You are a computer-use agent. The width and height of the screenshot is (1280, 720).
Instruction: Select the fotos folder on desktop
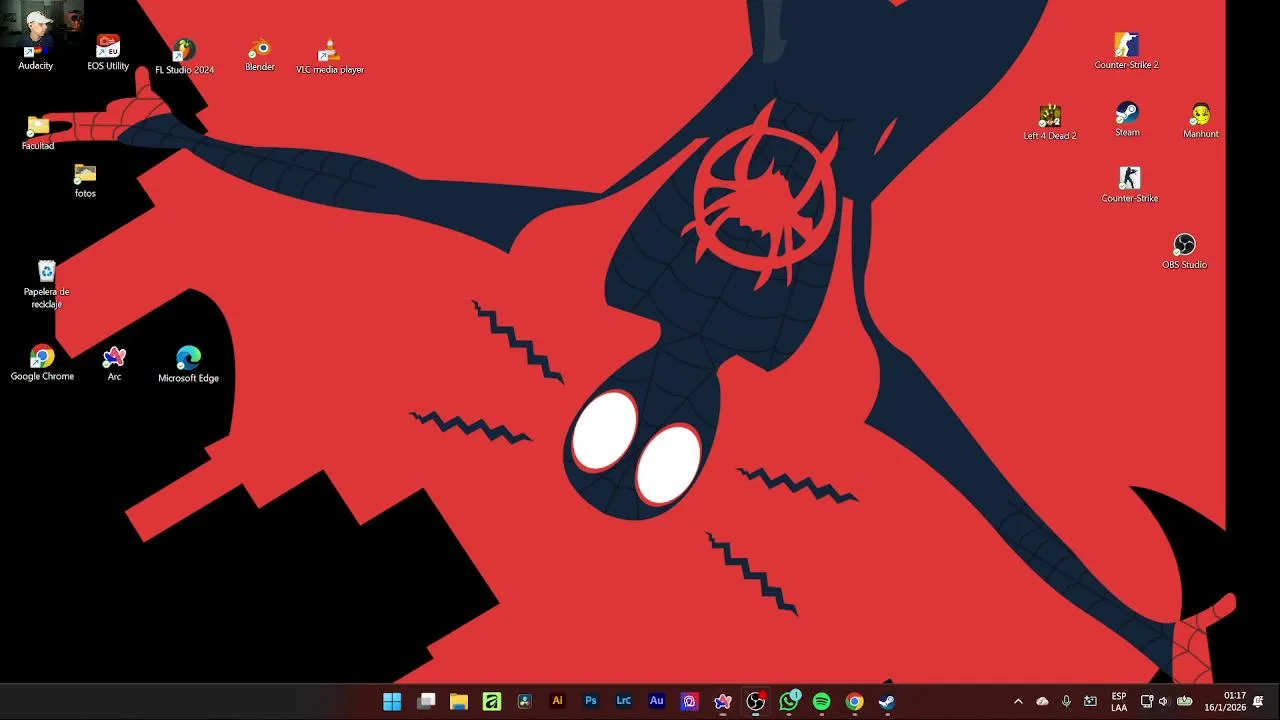click(x=85, y=181)
